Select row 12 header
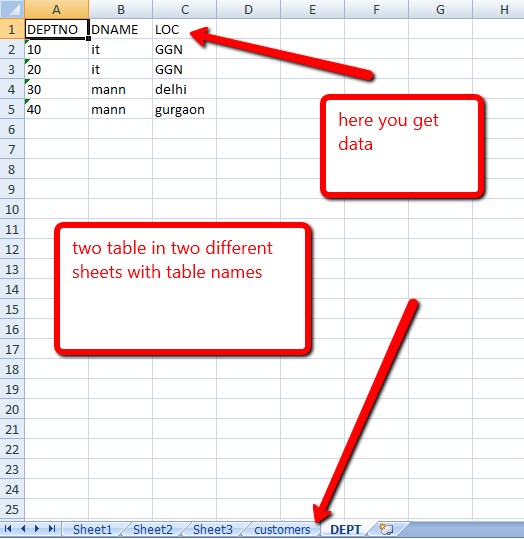 click(12, 249)
